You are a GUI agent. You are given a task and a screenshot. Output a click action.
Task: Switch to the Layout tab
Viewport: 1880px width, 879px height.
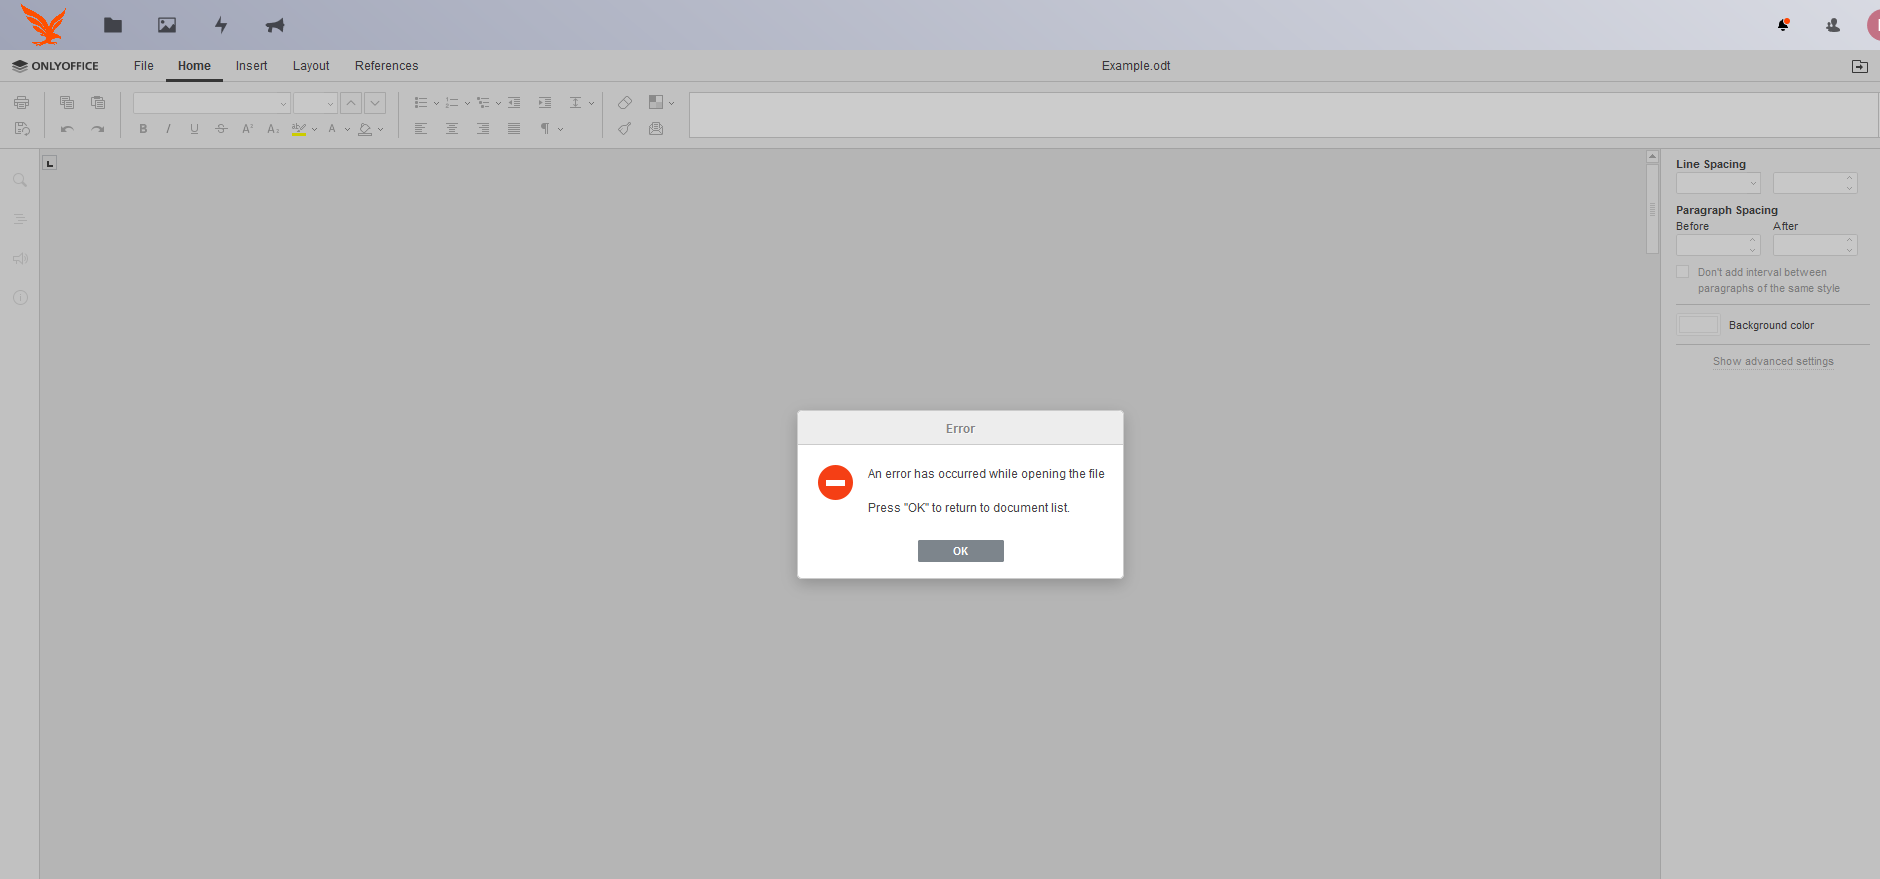coord(311,66)
